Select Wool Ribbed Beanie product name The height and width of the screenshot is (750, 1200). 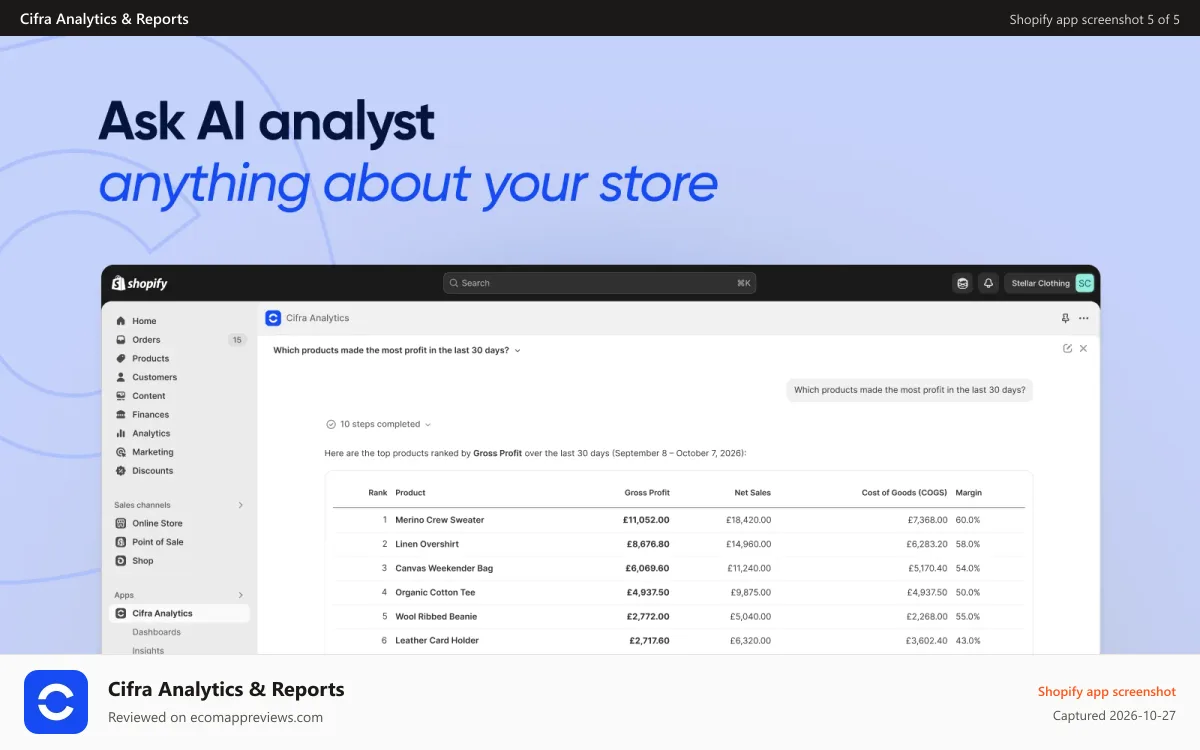point(436,616)
